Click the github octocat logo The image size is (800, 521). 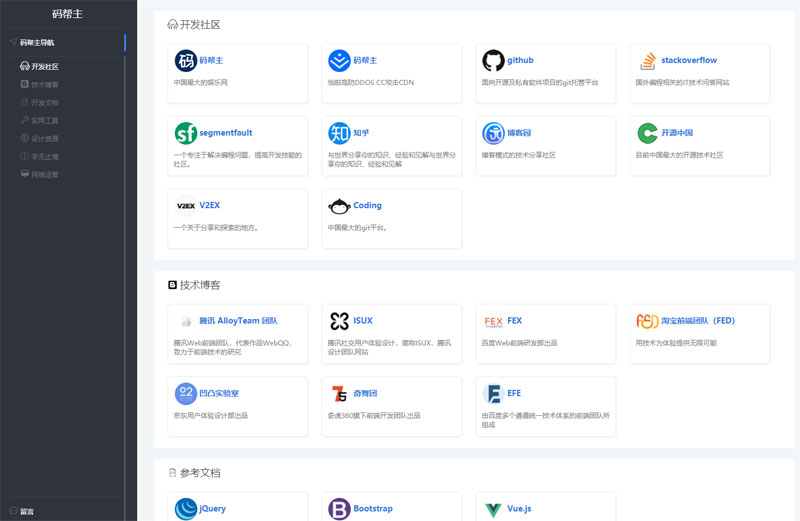pyautogui.click(x=493, y=61)
